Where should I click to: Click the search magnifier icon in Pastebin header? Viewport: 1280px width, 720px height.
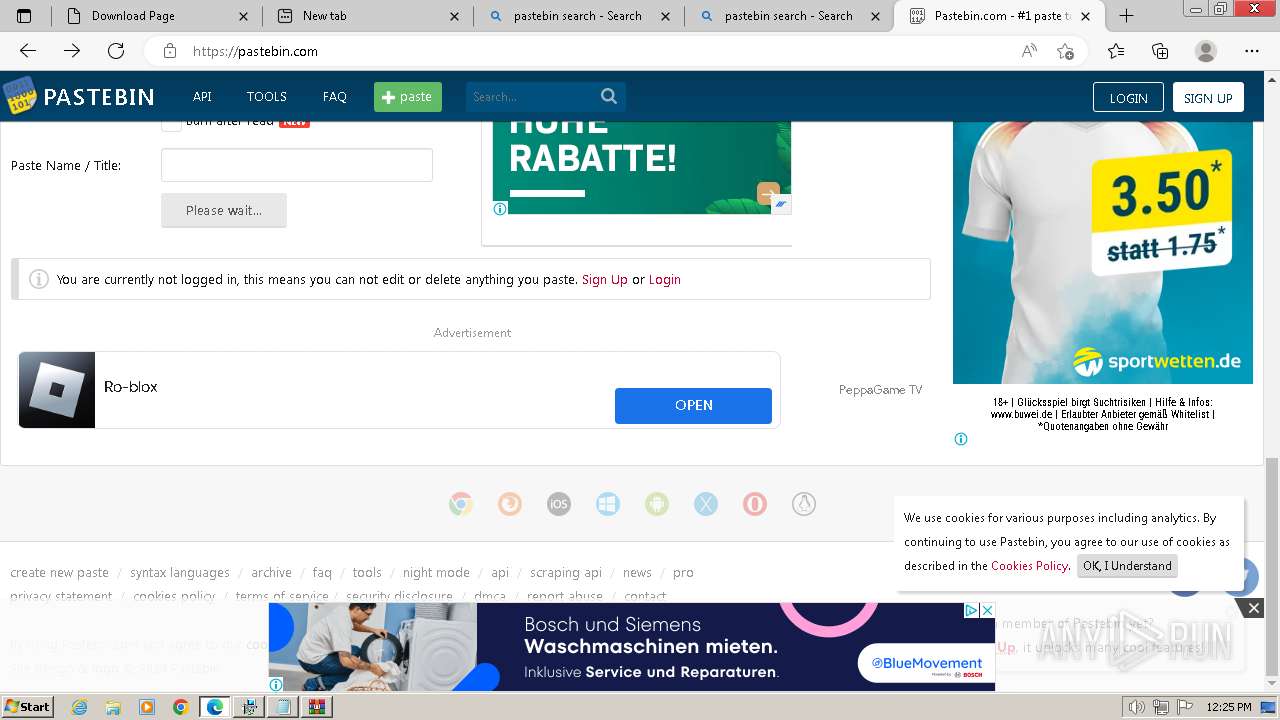point(609,96)
